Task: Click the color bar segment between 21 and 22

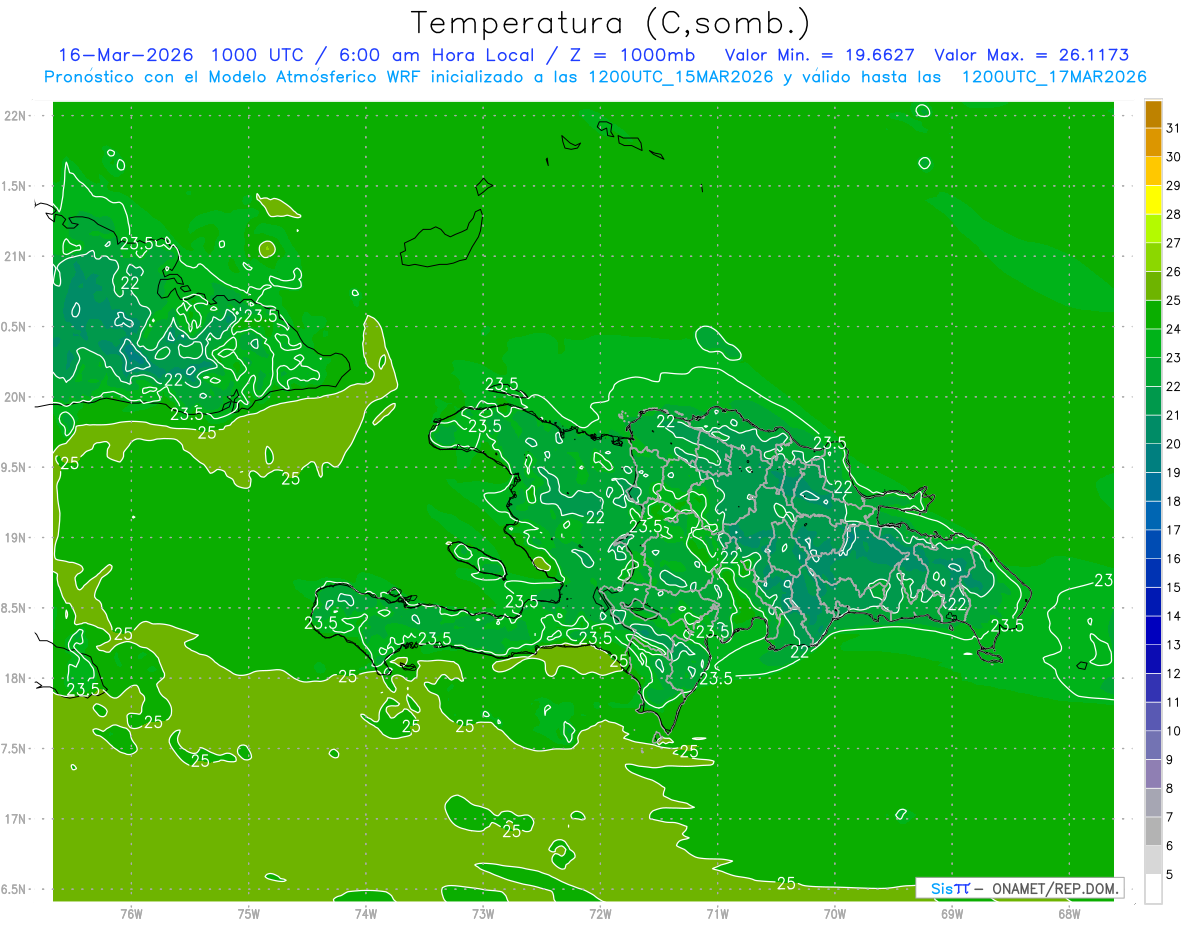Action: (x=1153, y=401)
